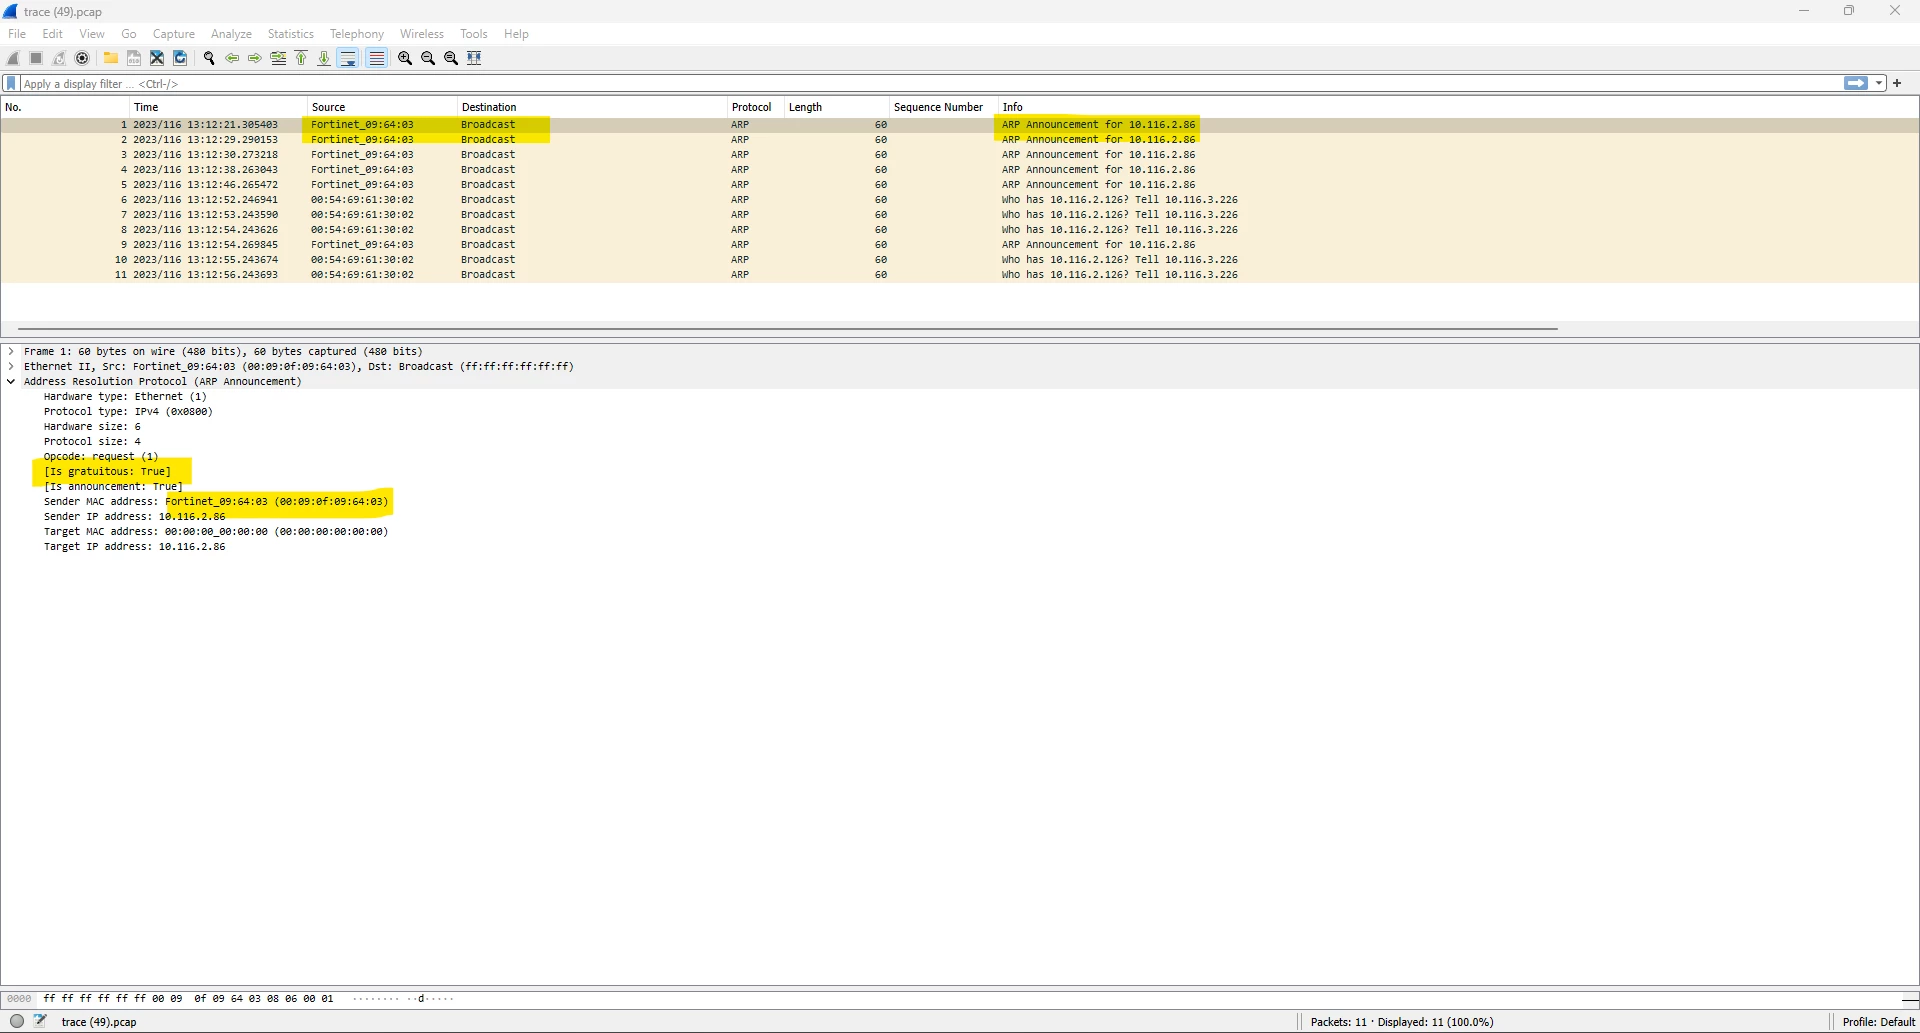Jump to the last packet
This screenshot has width=1920, height=1033.
[x=324, y=58]
